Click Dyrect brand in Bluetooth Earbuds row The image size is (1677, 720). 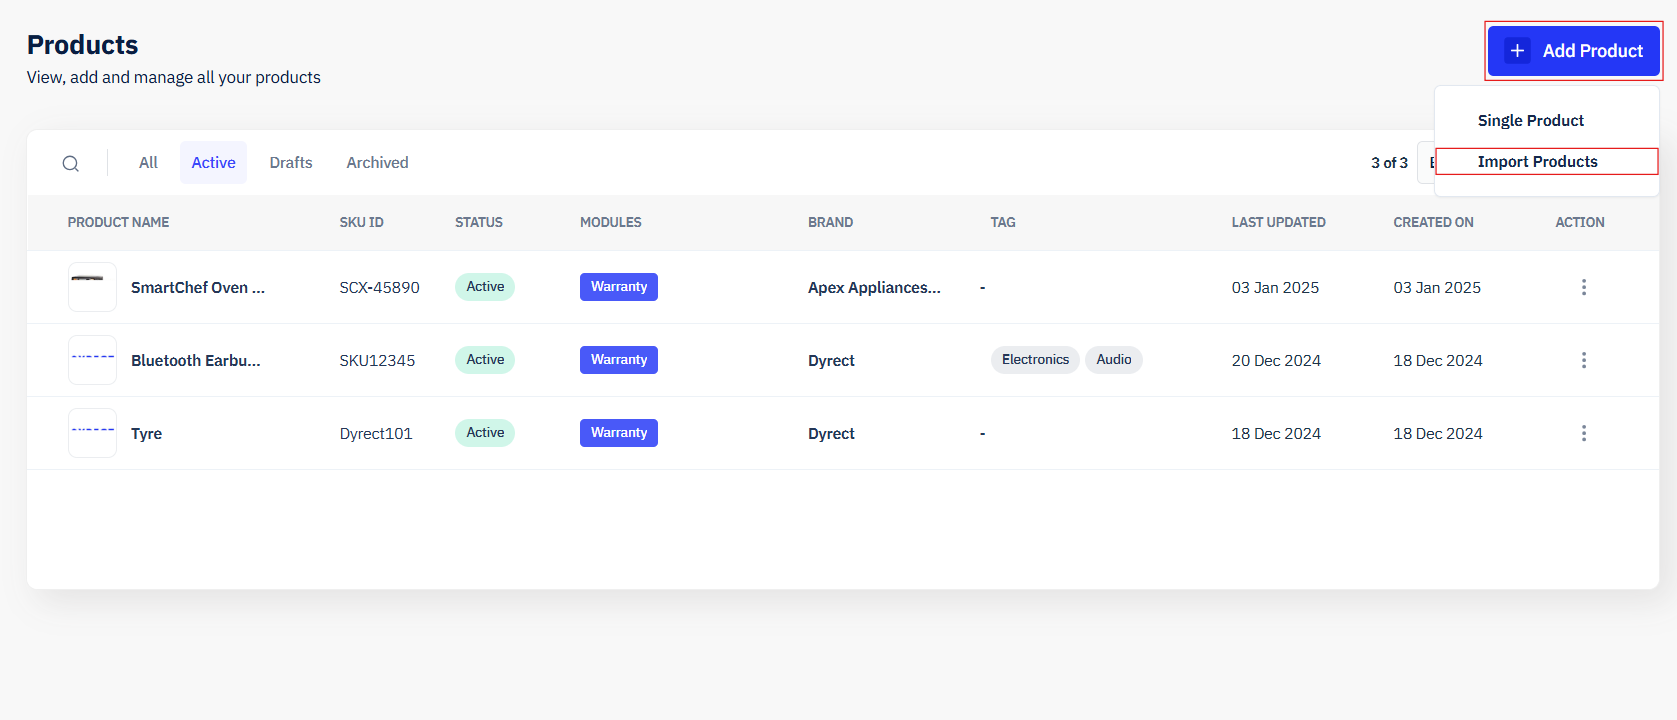coord(831,360)
